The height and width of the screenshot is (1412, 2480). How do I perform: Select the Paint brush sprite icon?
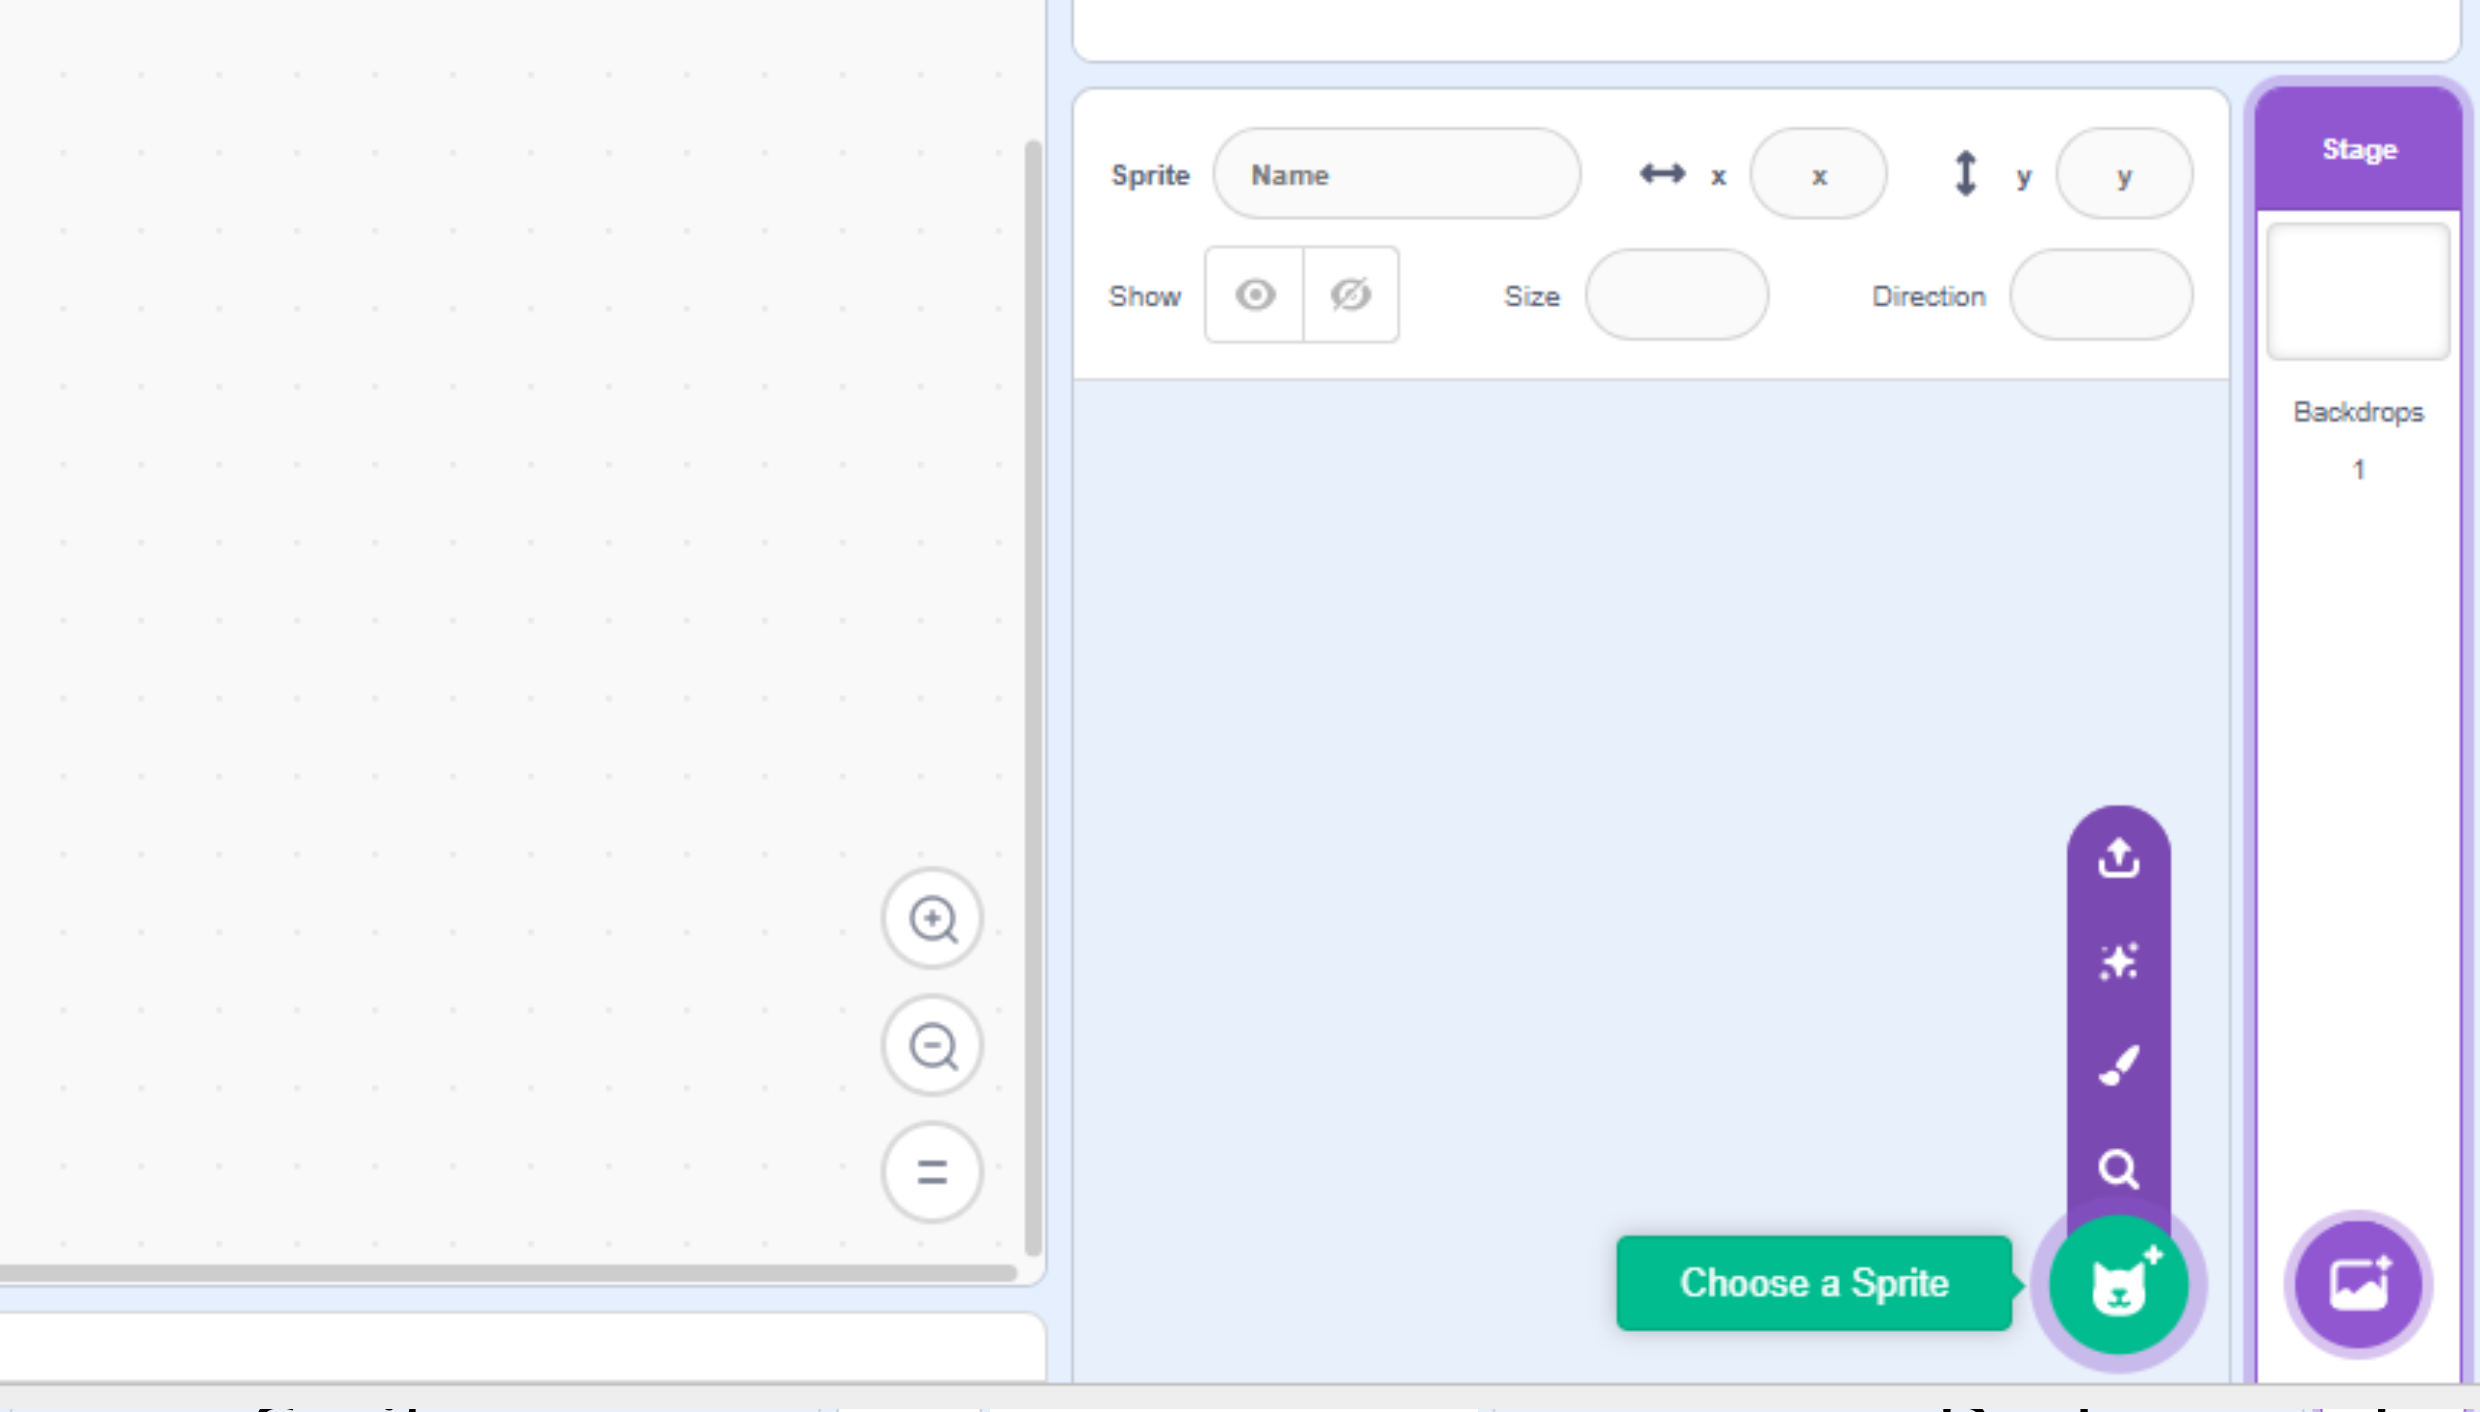click(x=2118, y=1066)
